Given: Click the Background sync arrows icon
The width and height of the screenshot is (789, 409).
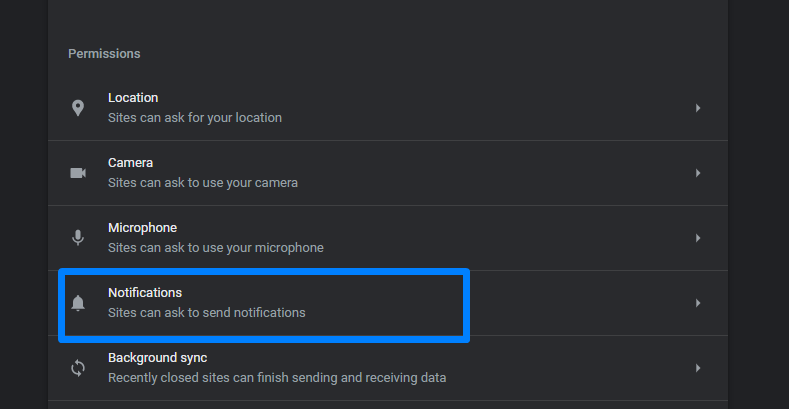Looking at the screenshot, I should (78, 368).
